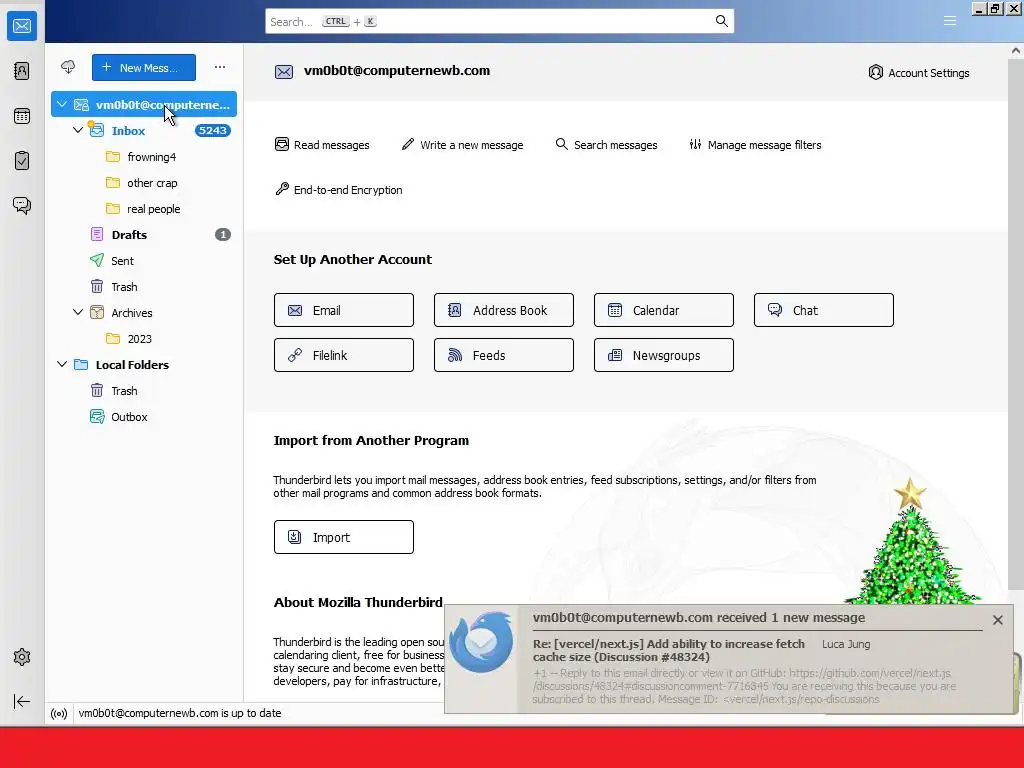Set up an Address Book
Image resolution: width=1024 pixels, height=768 pixels.
[504, 310]
